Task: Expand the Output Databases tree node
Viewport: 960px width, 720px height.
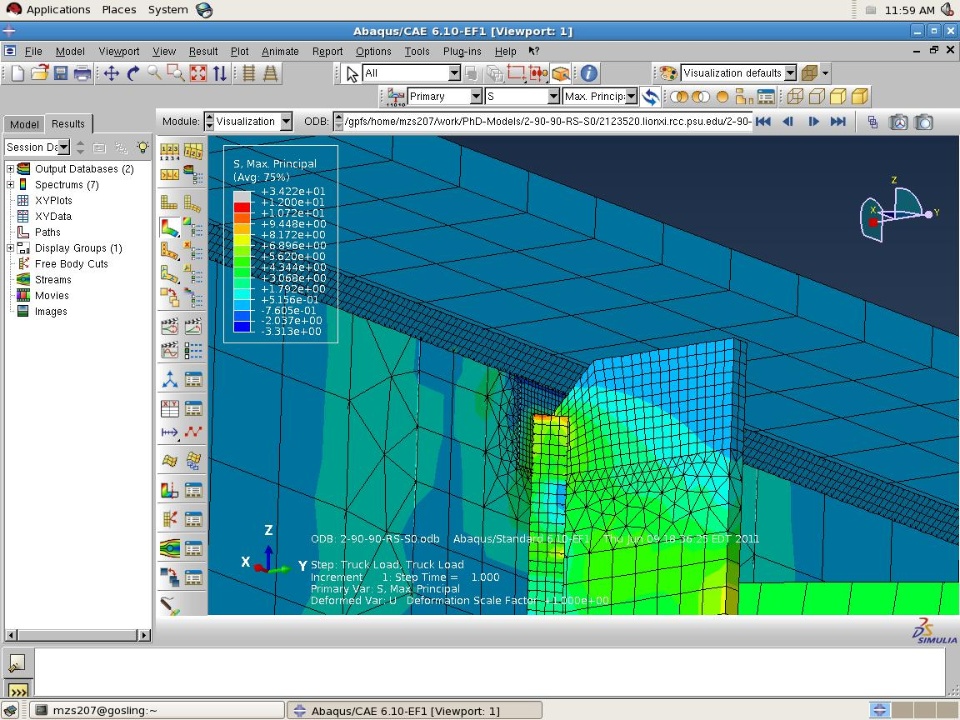Action: click(x=11, y=169)
